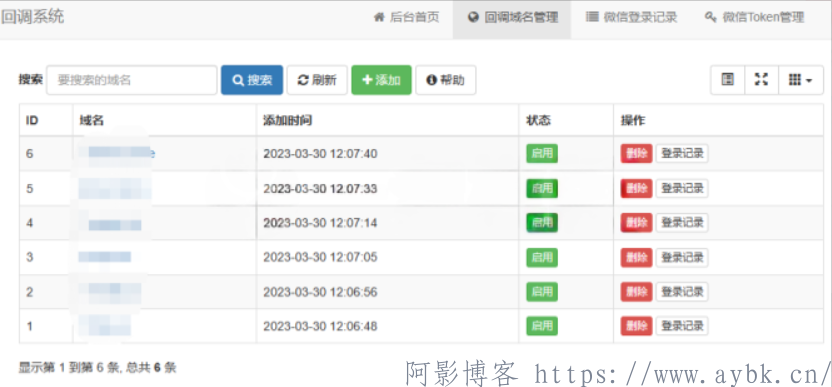The height and width of the screenshot is (387, 832).
Task: Open 后台首页 nav item
Action: point(407,18)
